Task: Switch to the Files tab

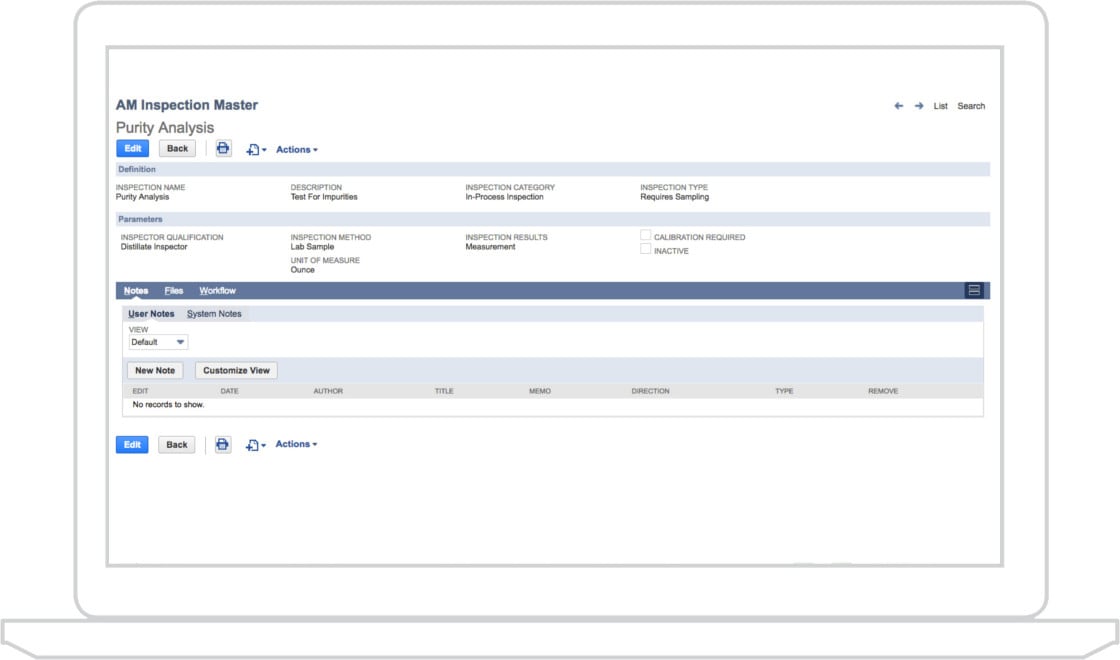Action: 174,291
